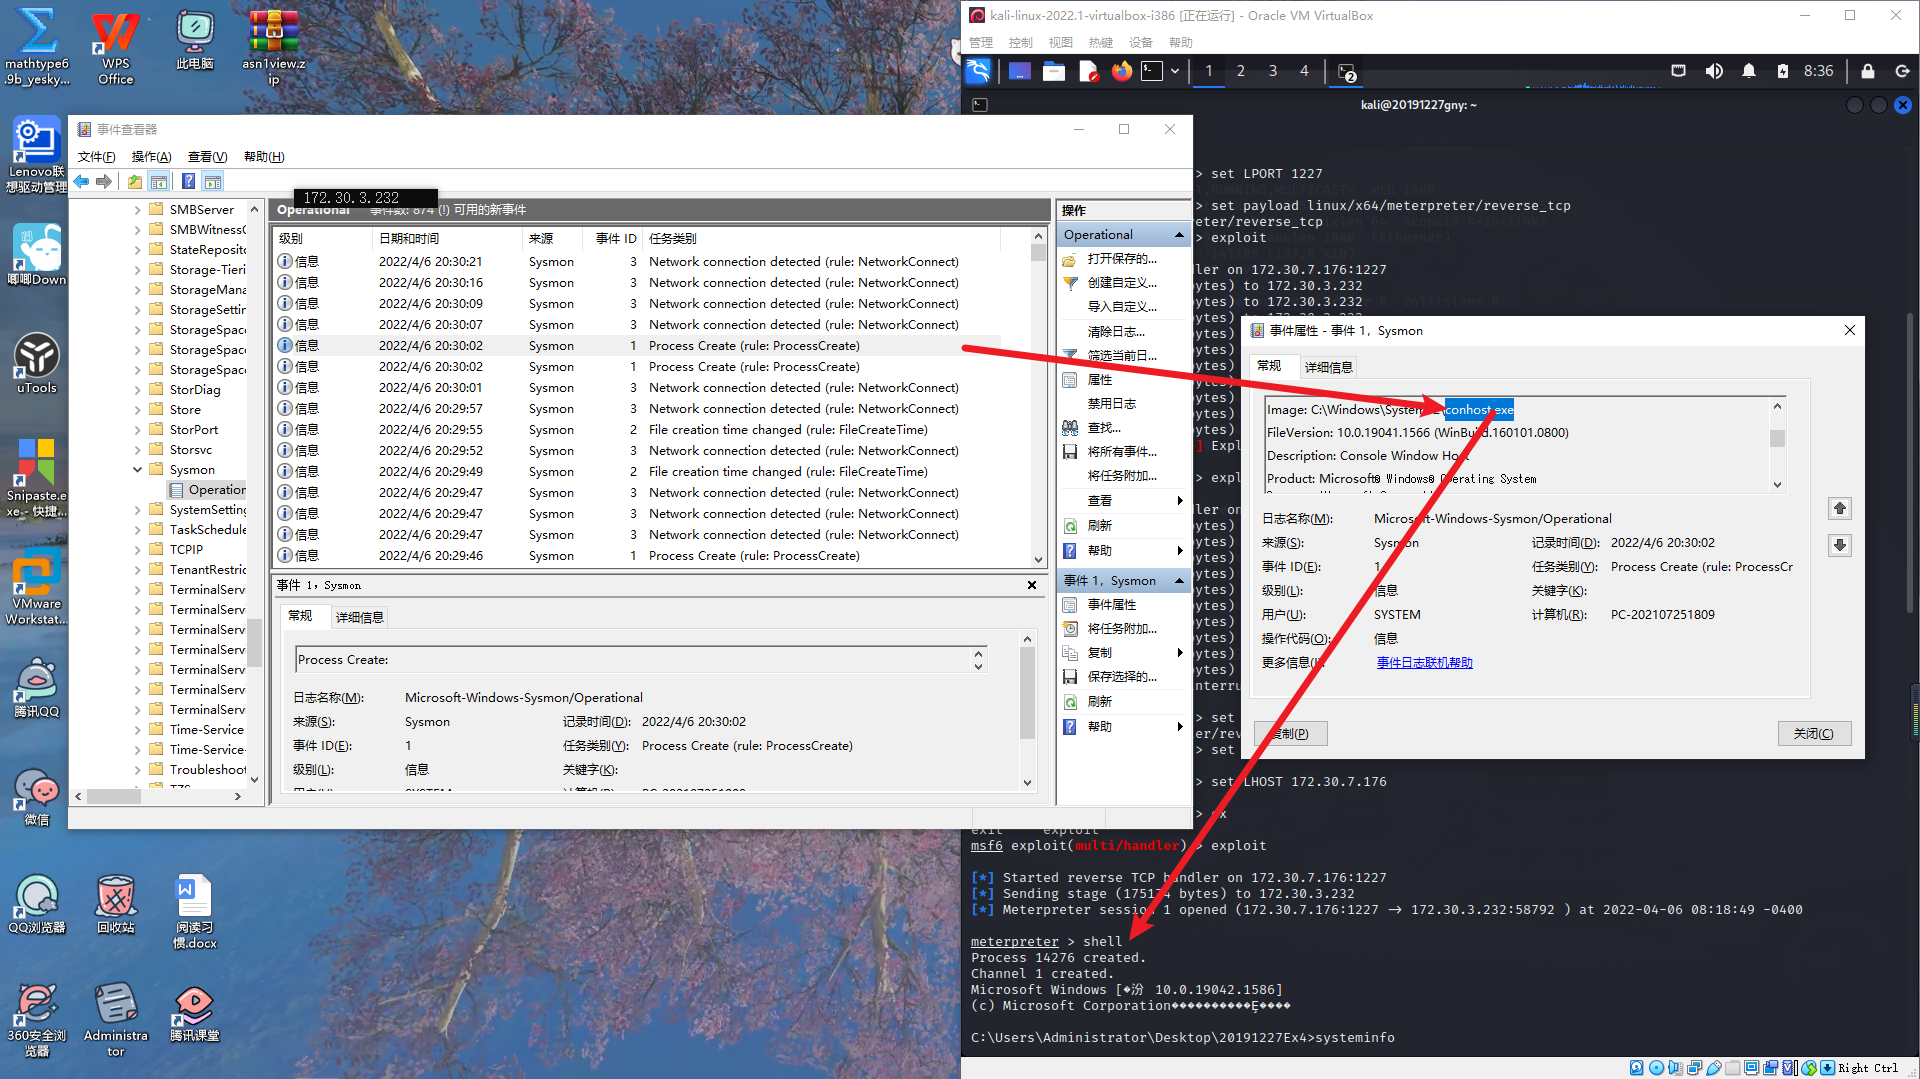
Task: Open the WPS Office desktop icon
Action: 116,49
